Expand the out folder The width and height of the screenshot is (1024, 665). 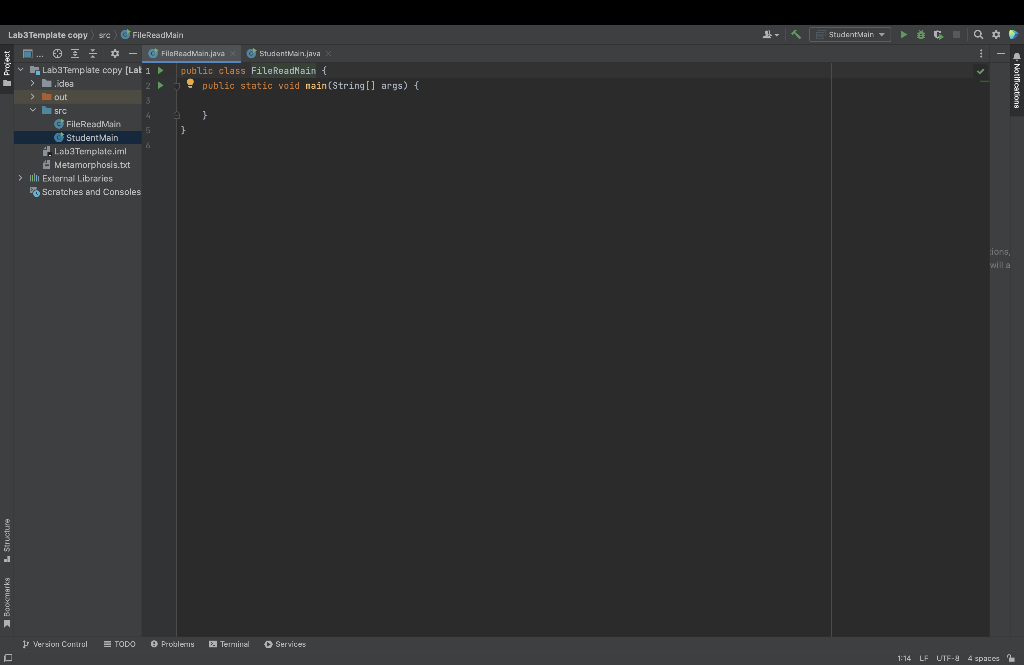tap(33, 97)
